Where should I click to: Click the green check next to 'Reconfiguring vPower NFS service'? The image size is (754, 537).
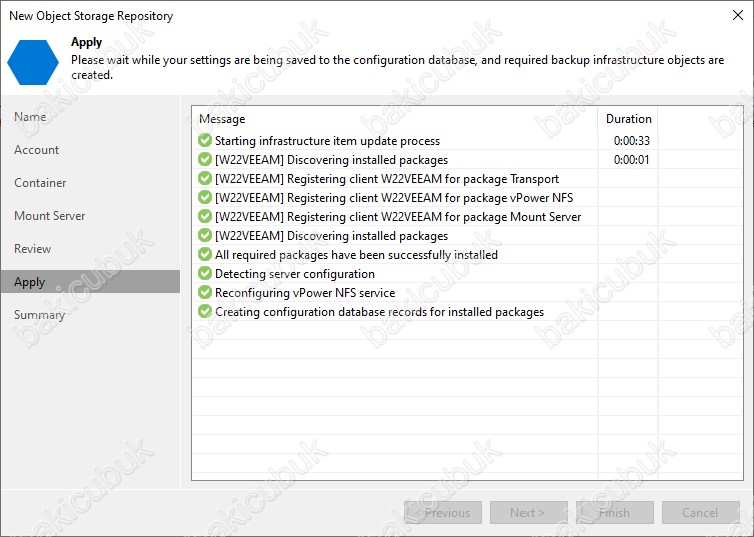(x=205, y=292)
